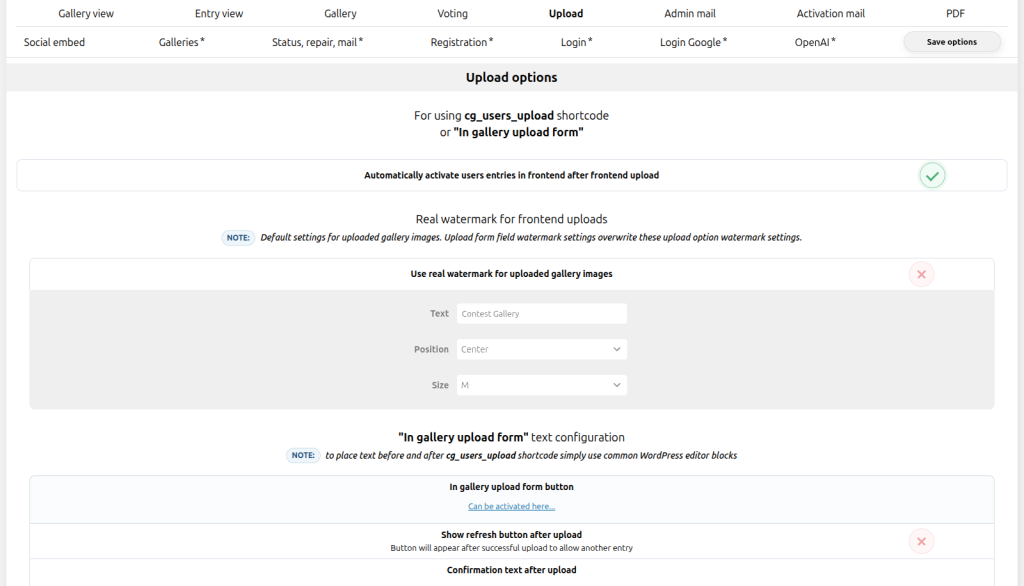Open the Login Google* tab
The image size is (1024, 586).
(694, 42)
